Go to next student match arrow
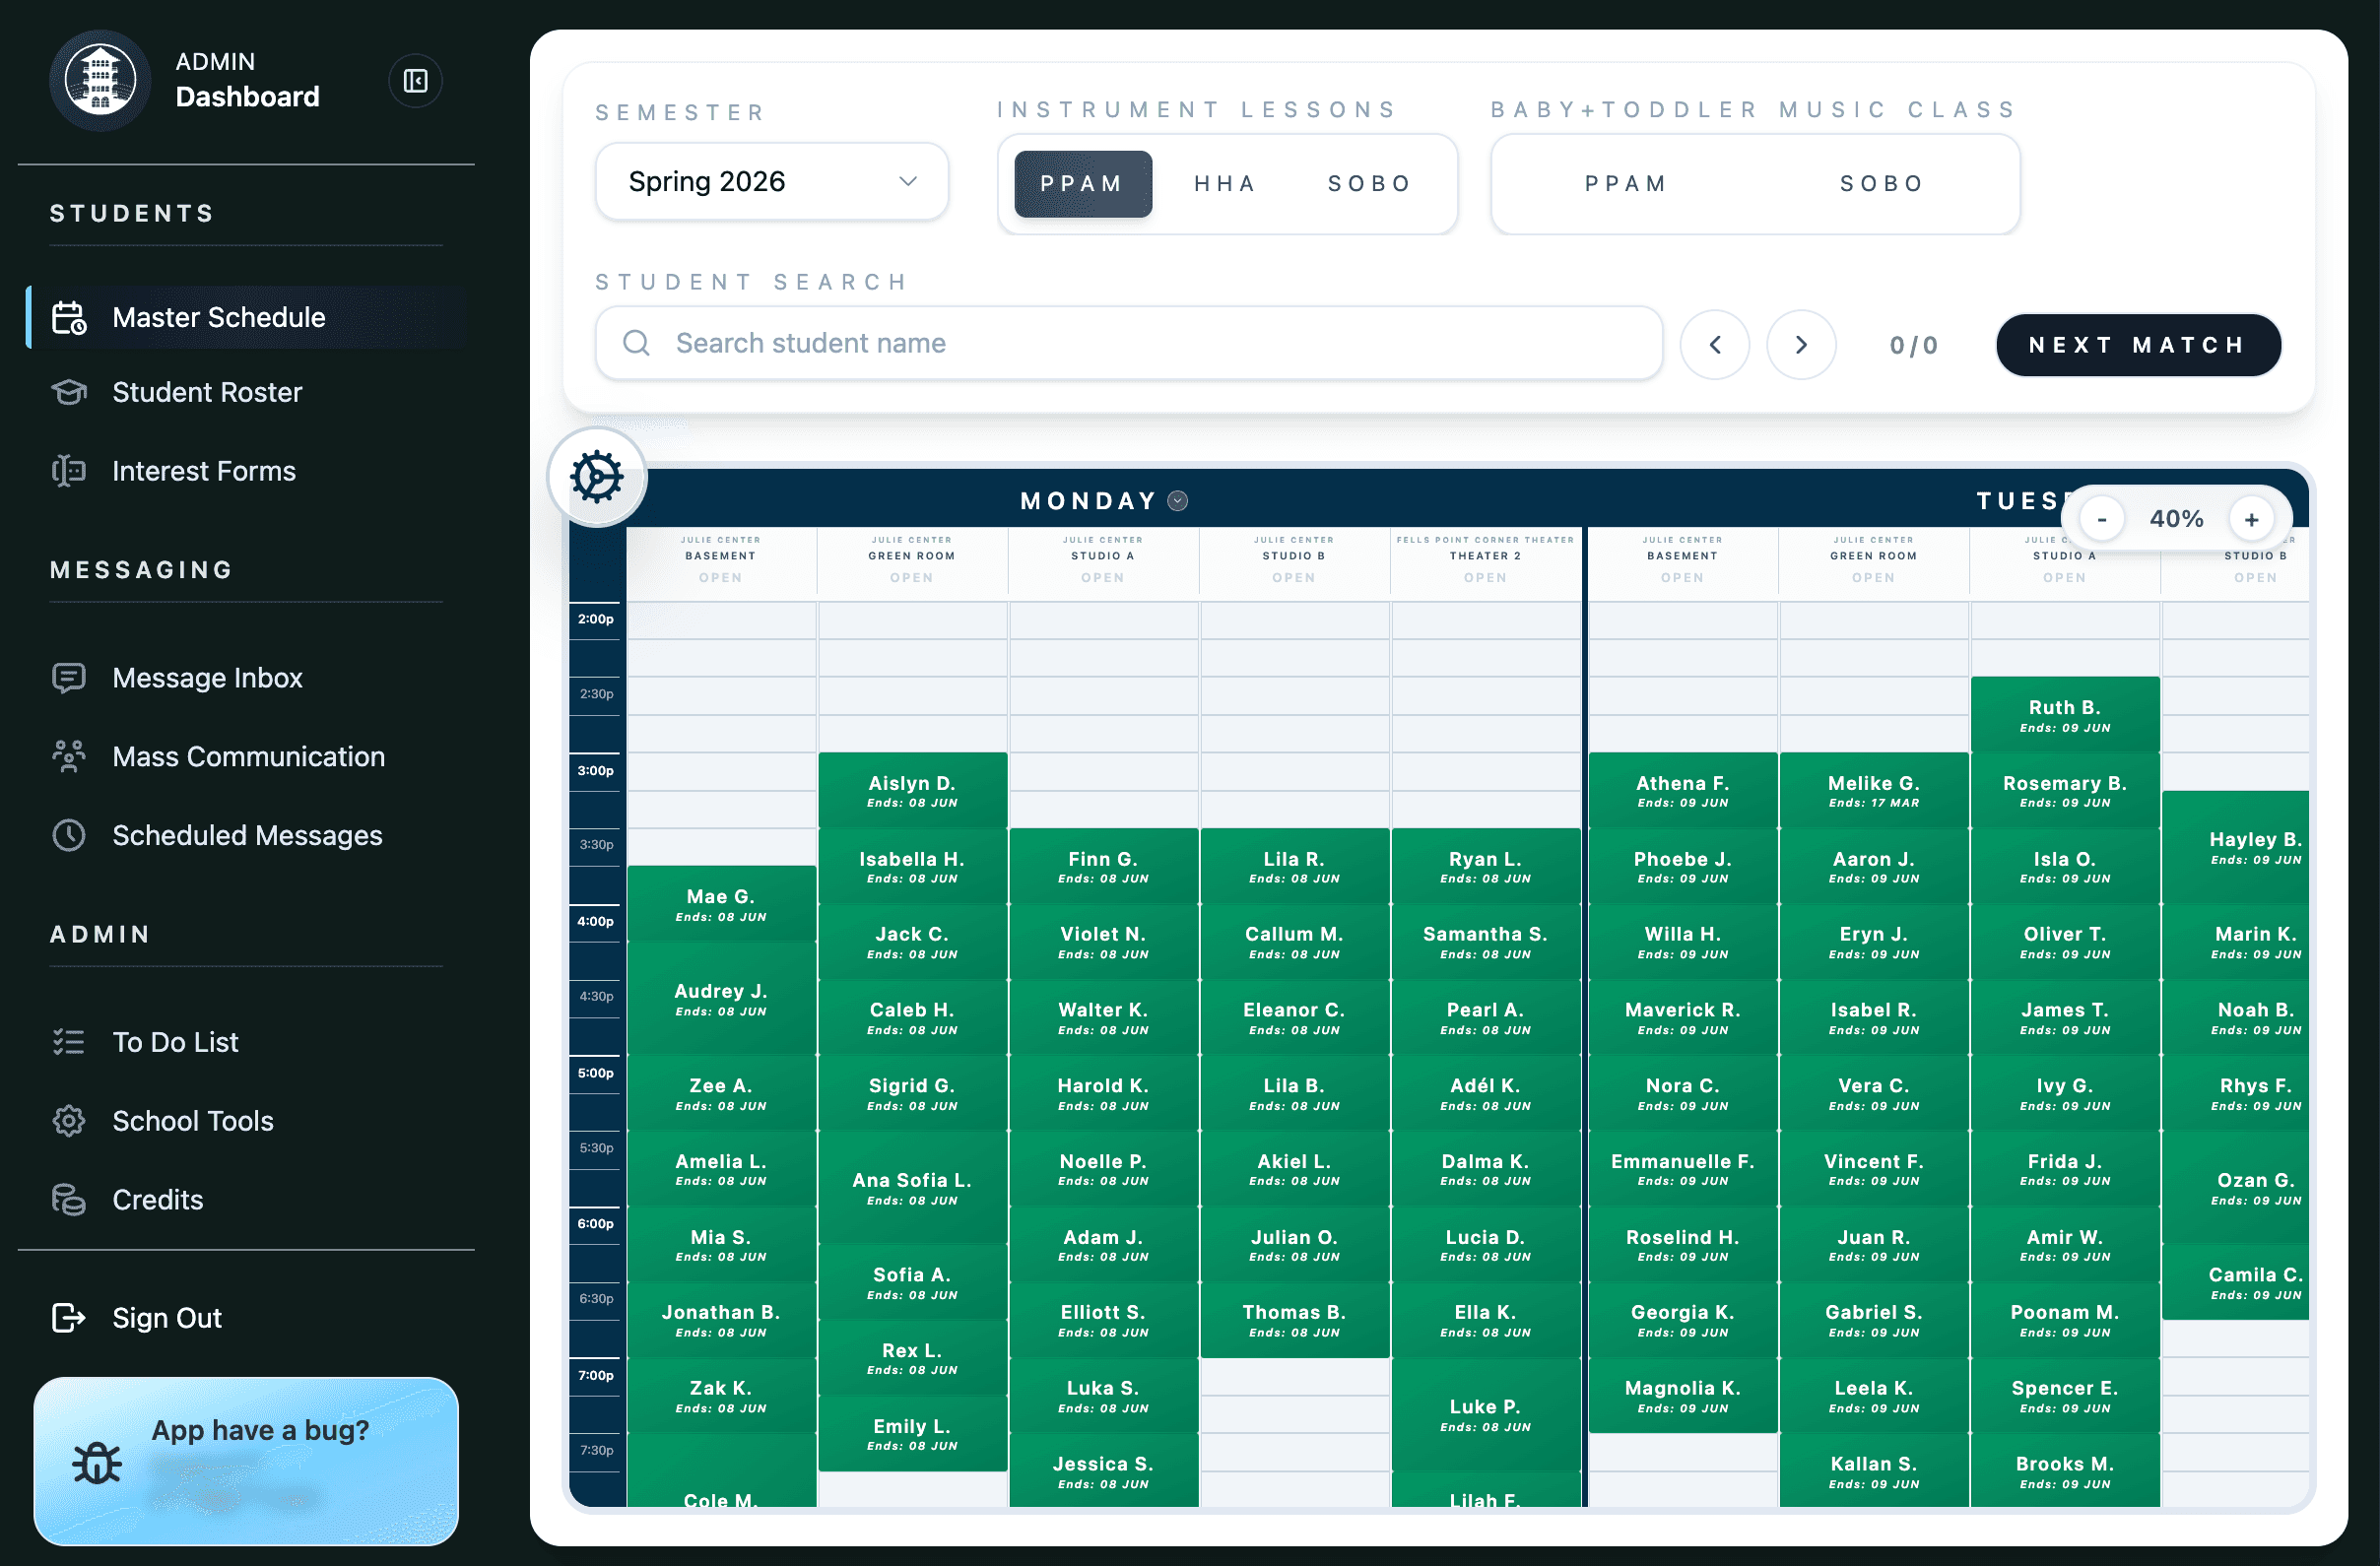 click(1801, 344)
